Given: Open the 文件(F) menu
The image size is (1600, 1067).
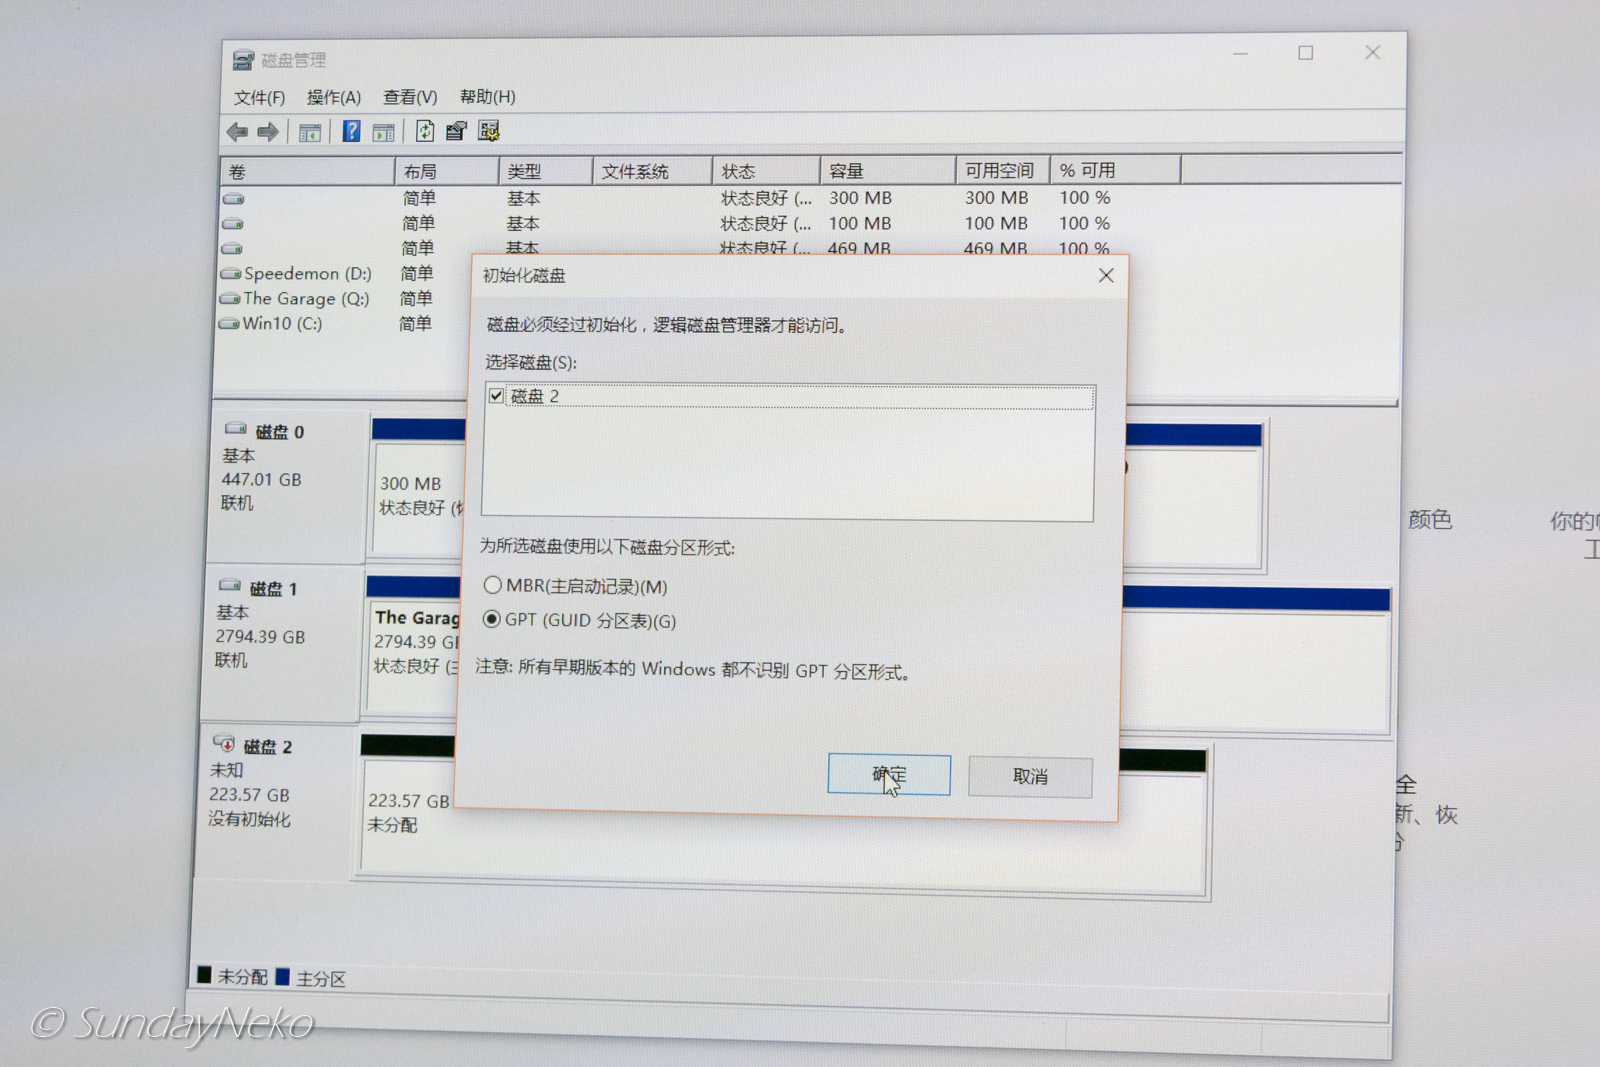Looking at the screenshot, I should coord(259,97).
